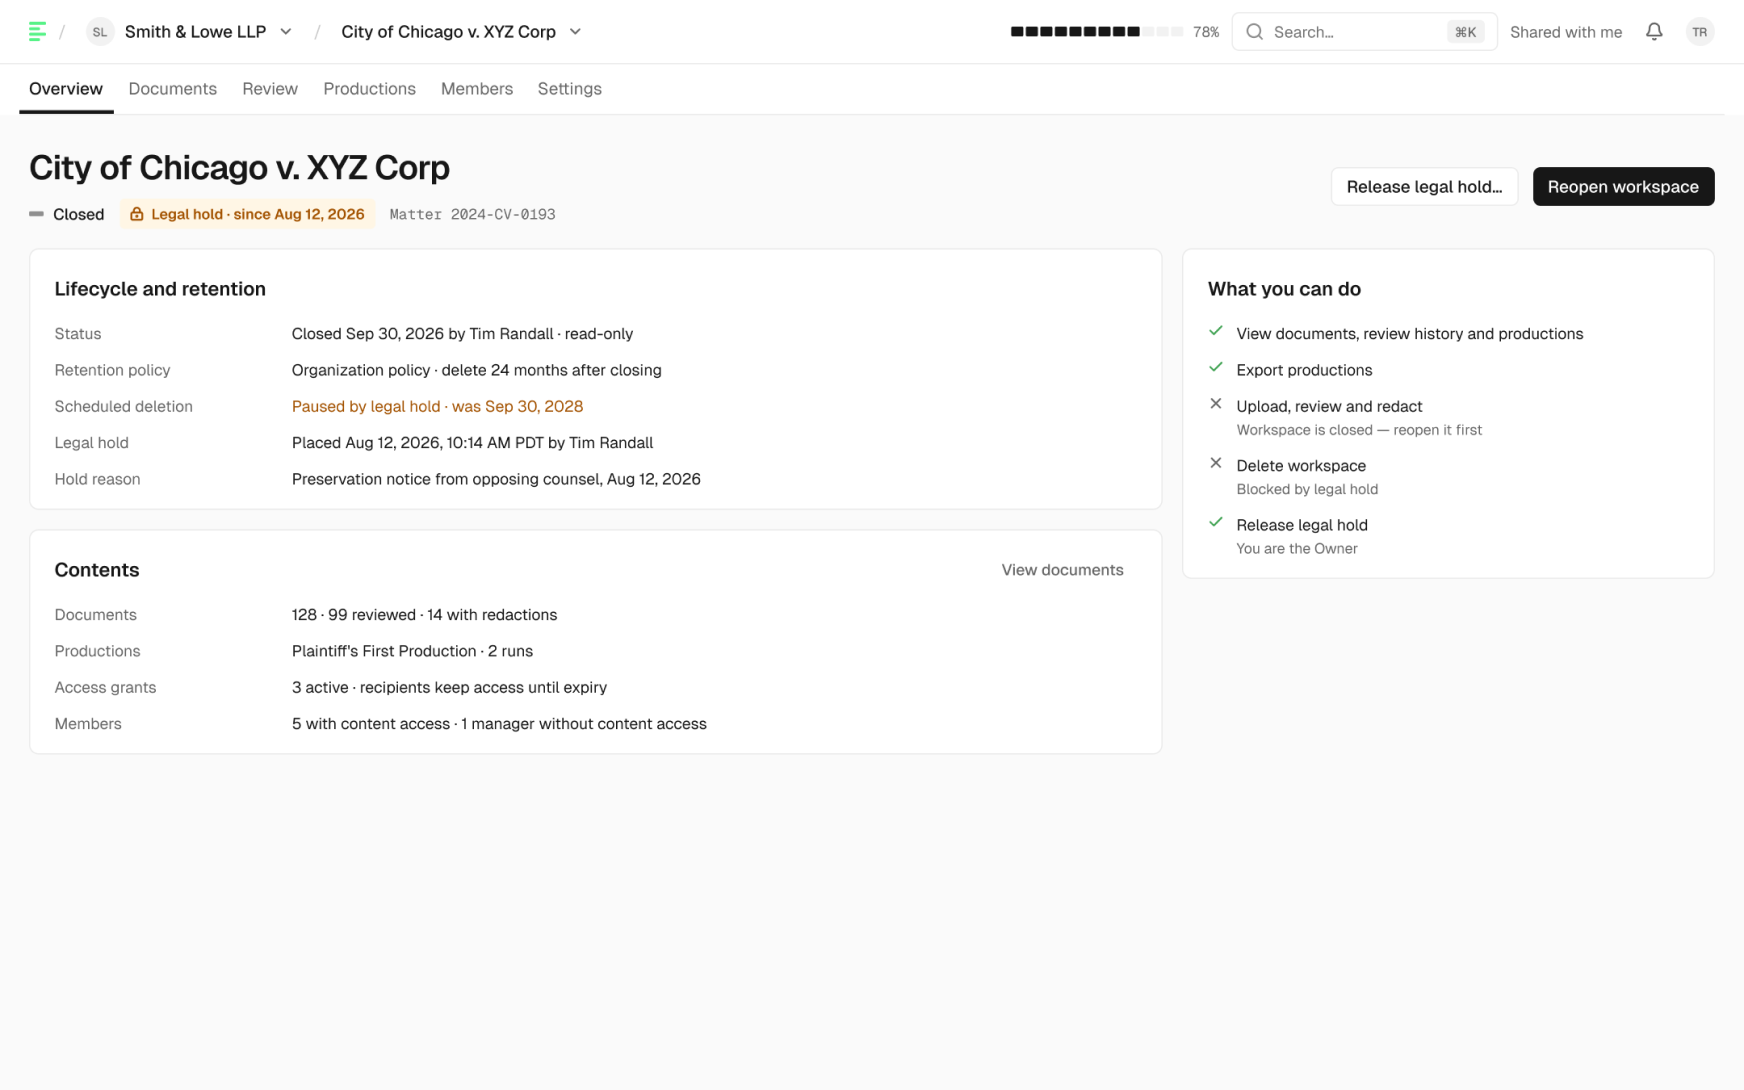
Task: Click checkmark beside Export productions
Action: click(x=1215, y=368)
